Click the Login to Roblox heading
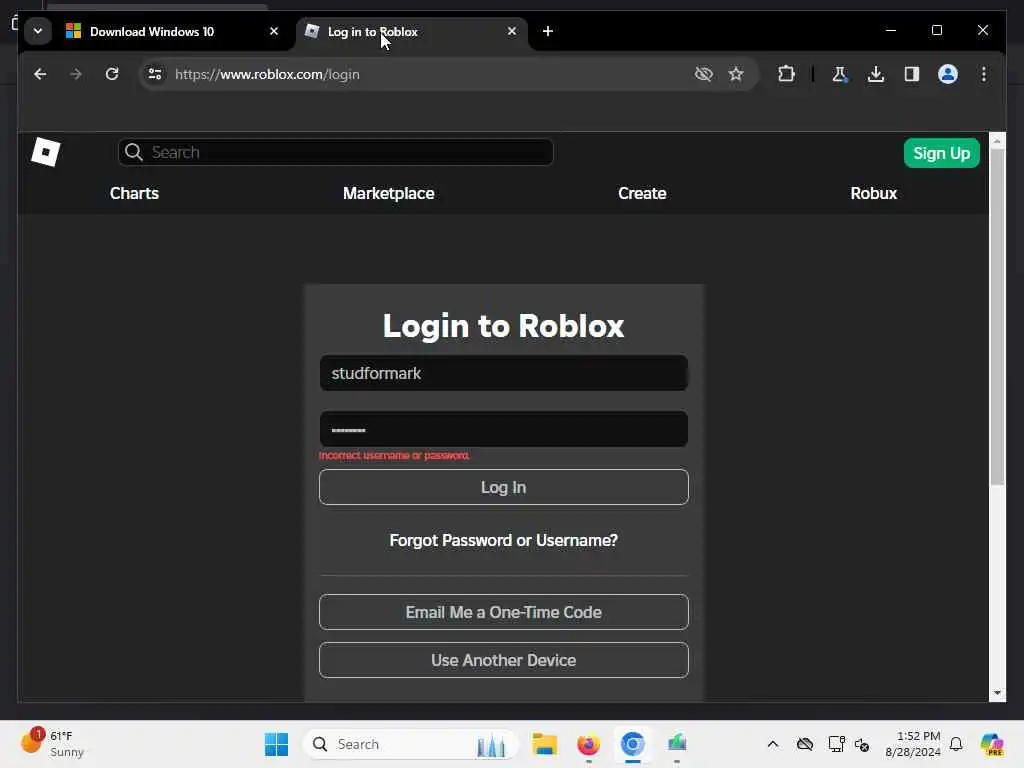This screenshot has width=1024, height=768. coord(504,325)
